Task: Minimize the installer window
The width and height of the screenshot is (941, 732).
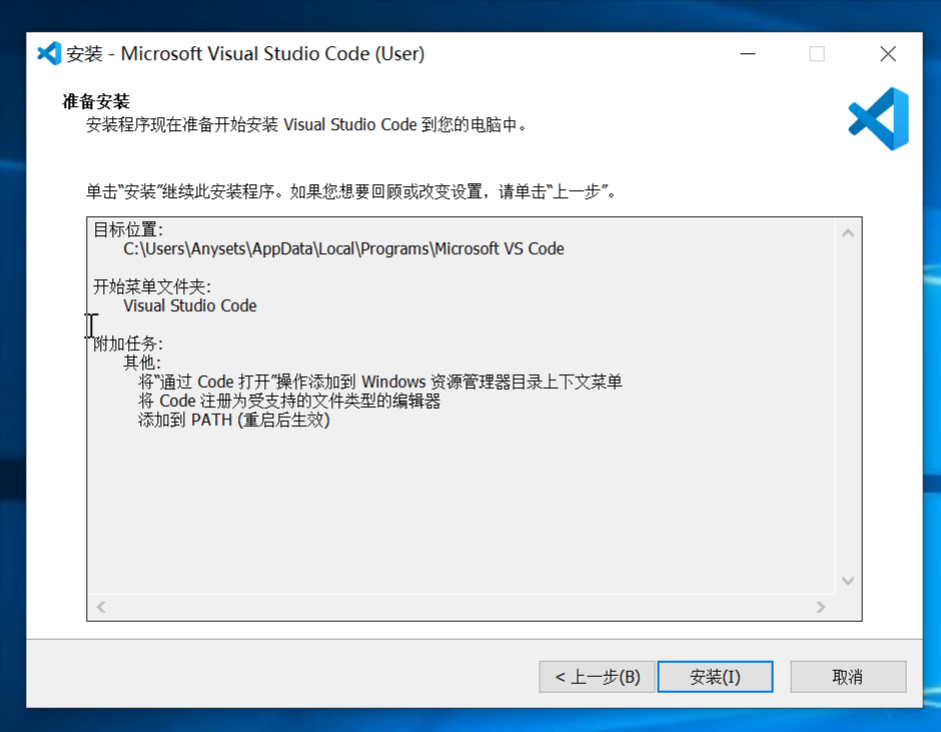Action: pos(748,54)
